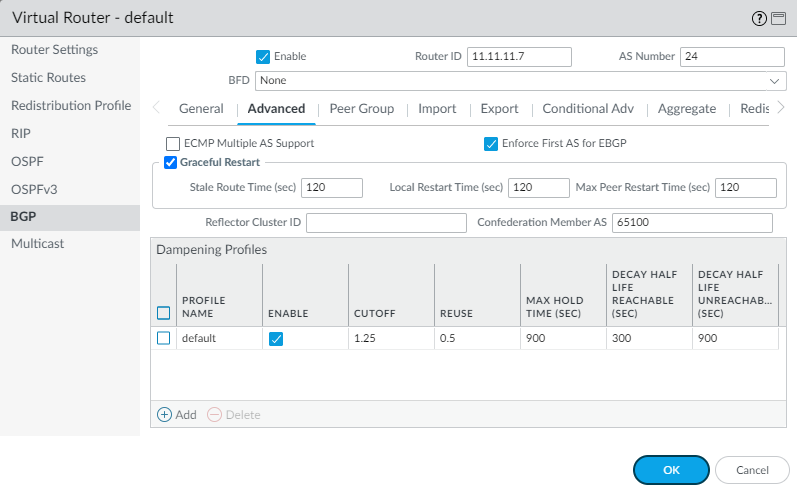The width and height of the screenshot is (797, 496).
Task: Enable ECMP Multiple AS Support
Action: (173, 144)
